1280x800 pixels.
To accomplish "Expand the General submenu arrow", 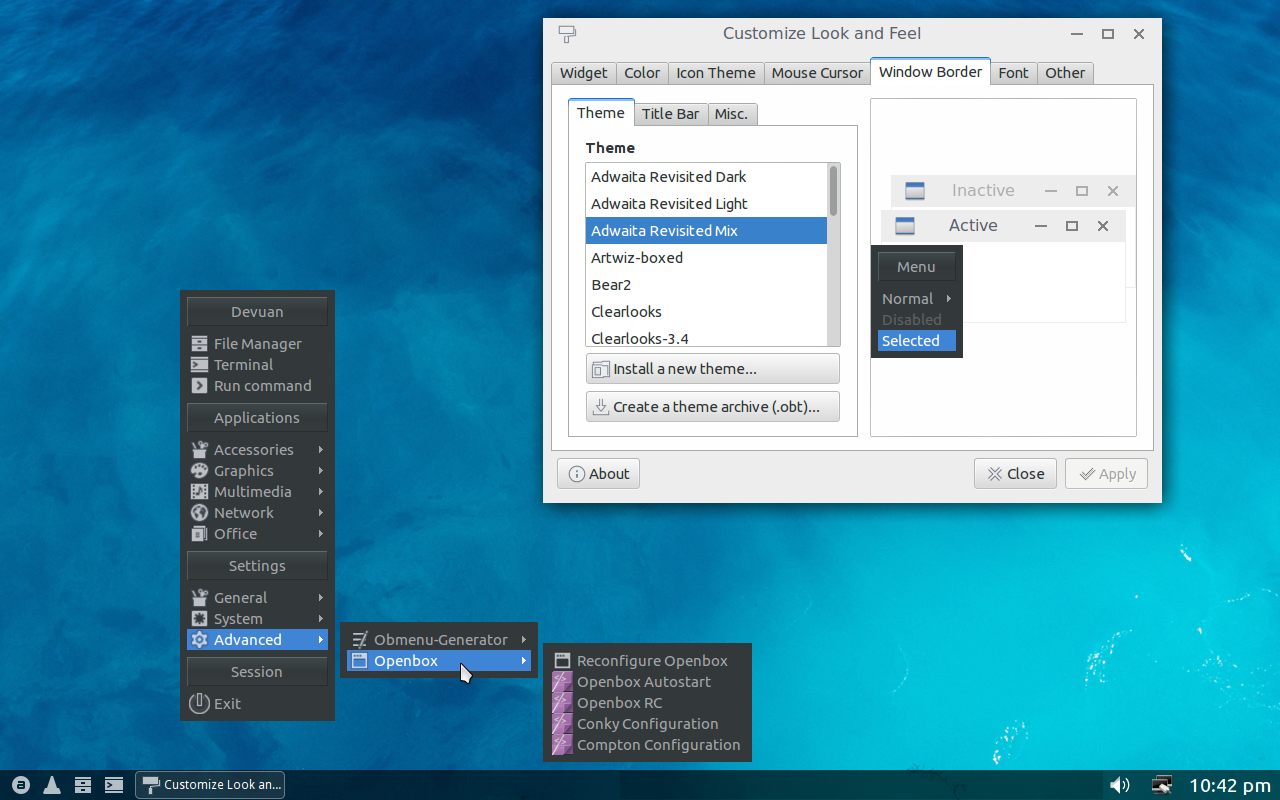I will [x=321, y=598].
